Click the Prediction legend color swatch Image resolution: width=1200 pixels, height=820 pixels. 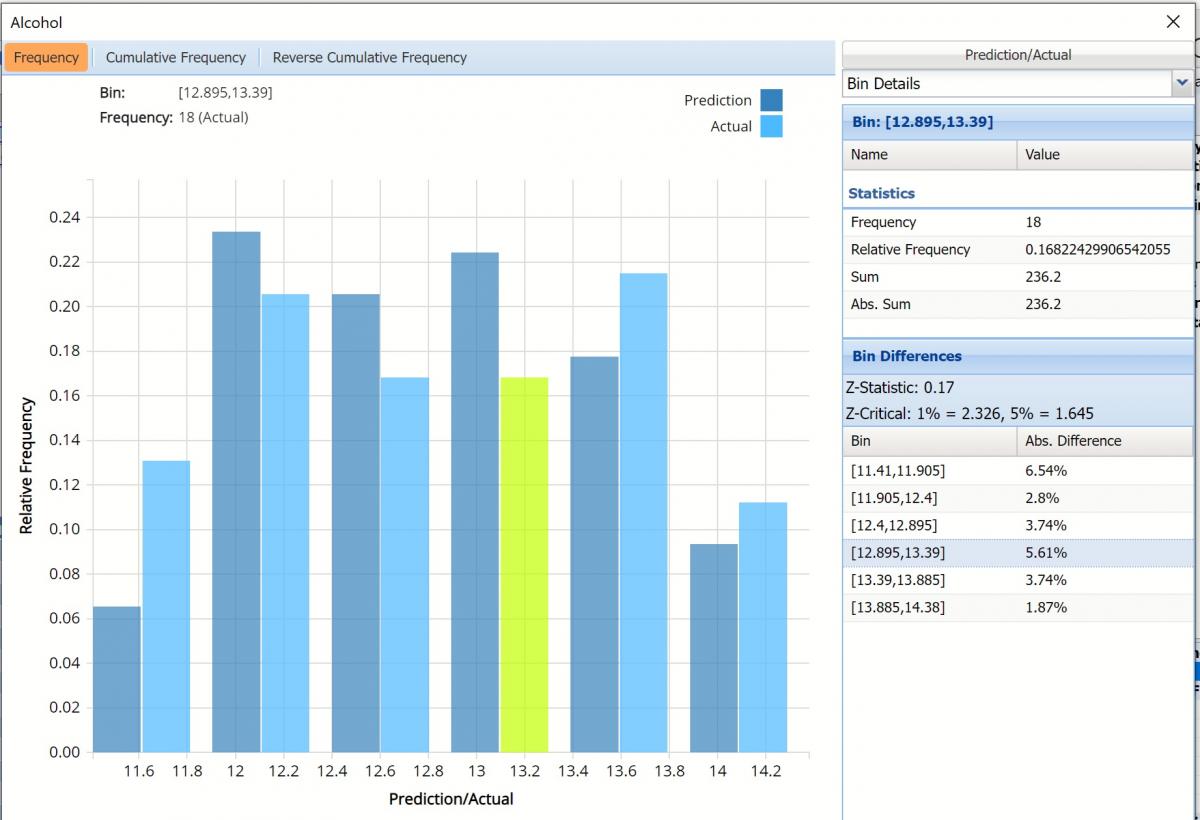tap(770, 100)
